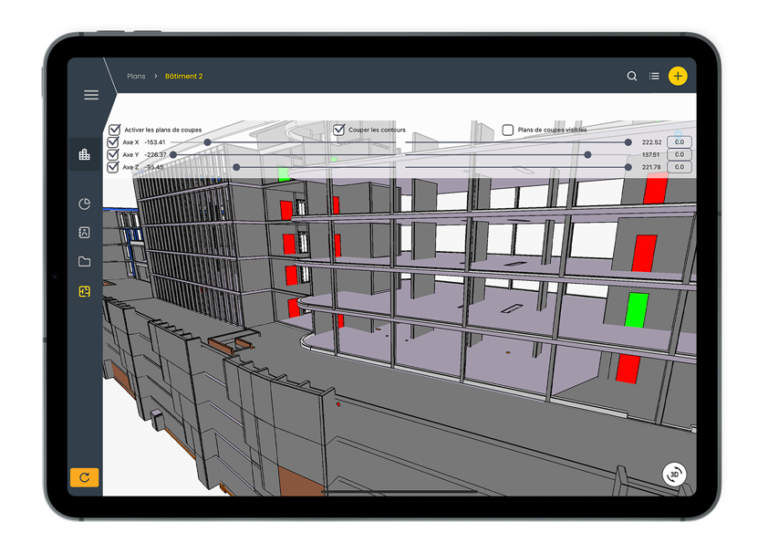Viewport: 768px width, 543px height.
Task: Click the Axe Y 0.0 input field
Action: 679,154
